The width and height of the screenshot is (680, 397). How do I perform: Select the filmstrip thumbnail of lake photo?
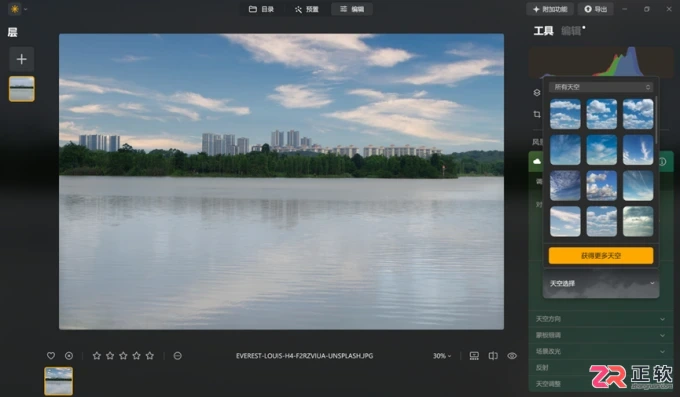click(x=59, y=381)
